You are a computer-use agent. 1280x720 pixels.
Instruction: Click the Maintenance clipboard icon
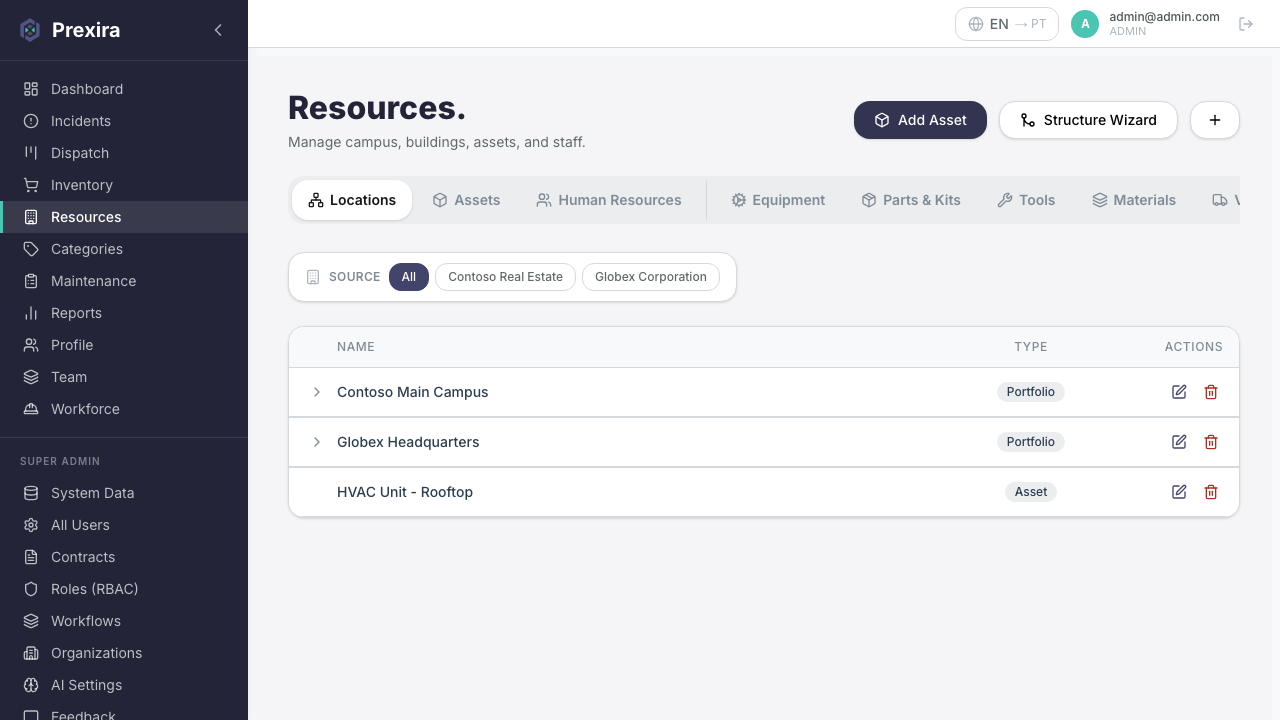(31, 281)
